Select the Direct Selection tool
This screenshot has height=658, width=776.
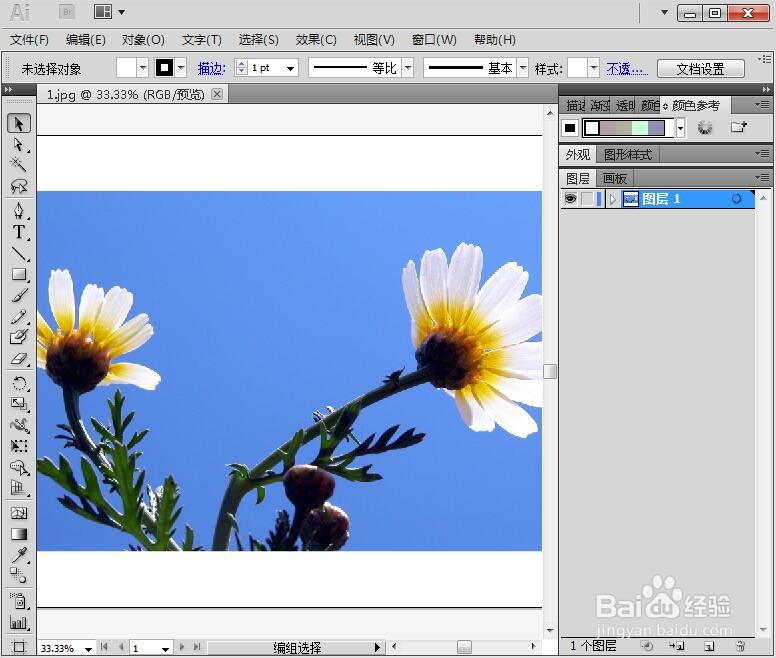[x=19, y=144]
